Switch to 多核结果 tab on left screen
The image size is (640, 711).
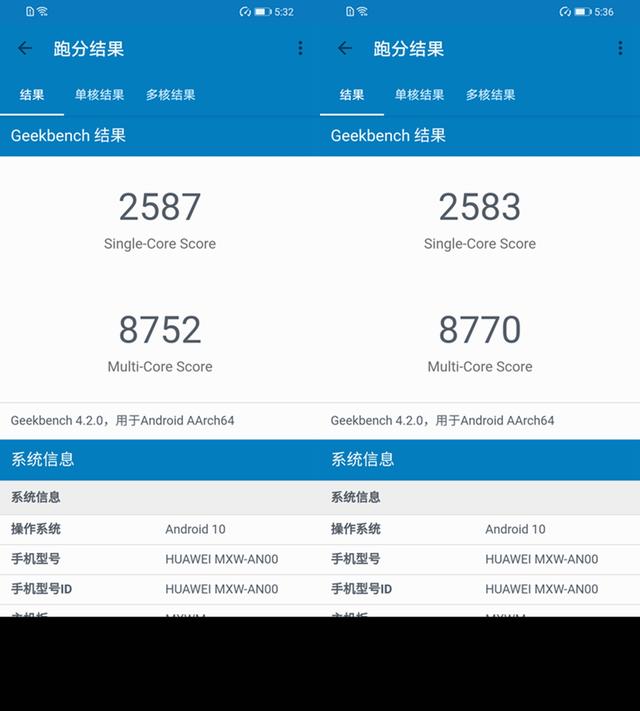pyautogui.click(x=171, y=95)
